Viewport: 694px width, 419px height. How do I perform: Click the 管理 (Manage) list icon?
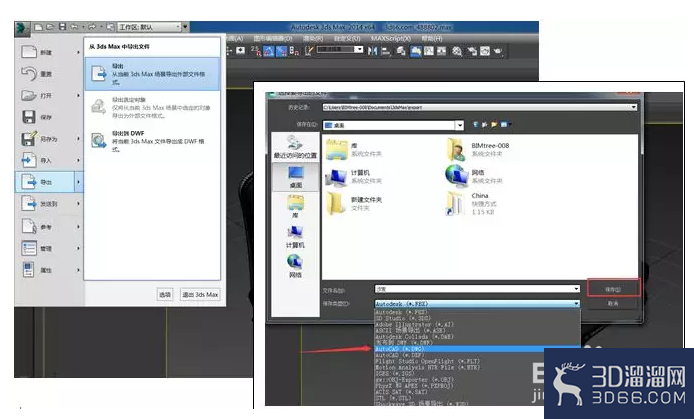click(29, 248)
